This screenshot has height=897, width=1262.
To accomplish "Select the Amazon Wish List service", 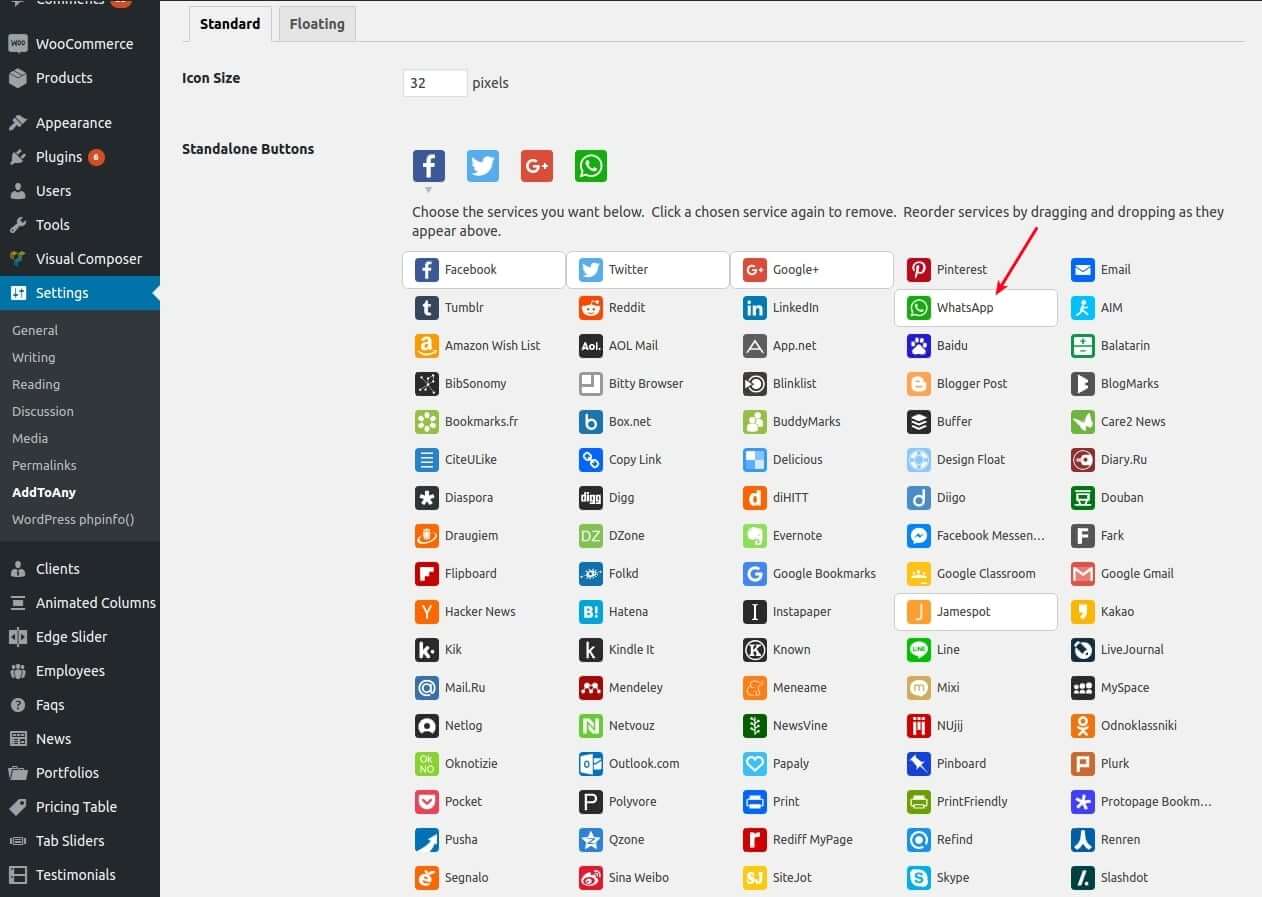I will click(483, 346).
